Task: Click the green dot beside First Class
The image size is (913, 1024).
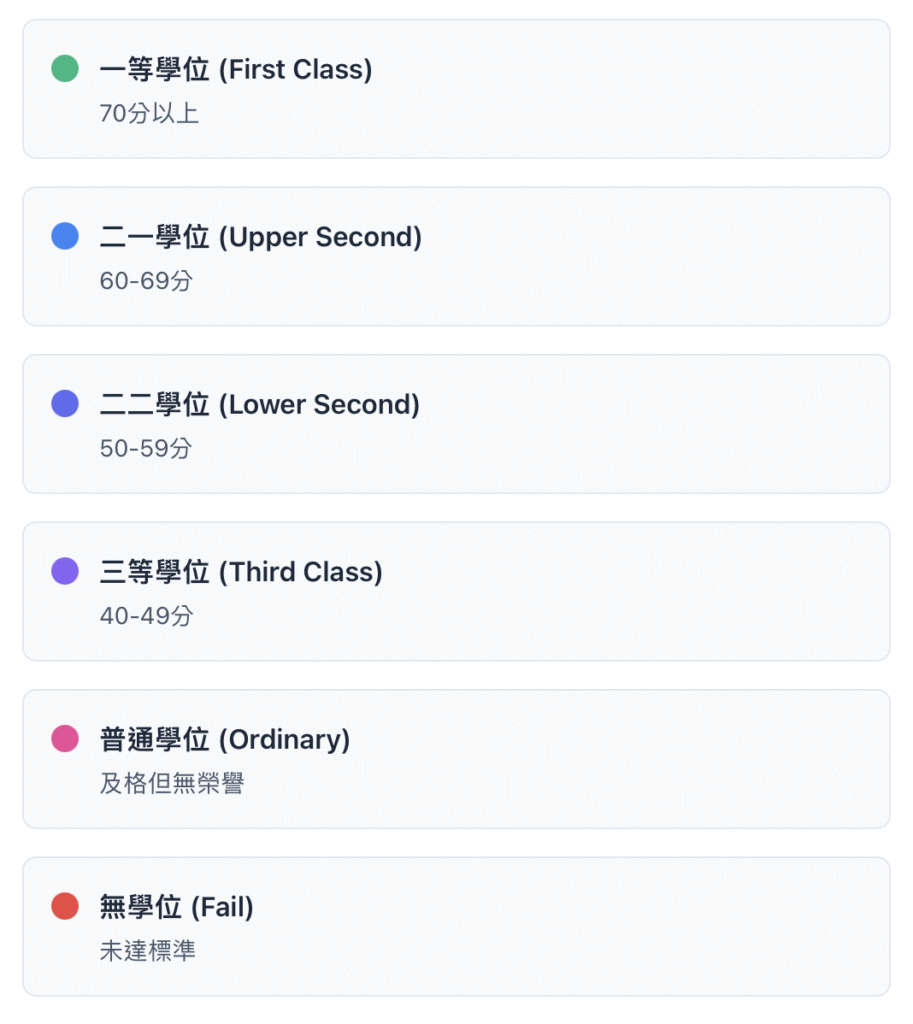Action: click(65, 69)
